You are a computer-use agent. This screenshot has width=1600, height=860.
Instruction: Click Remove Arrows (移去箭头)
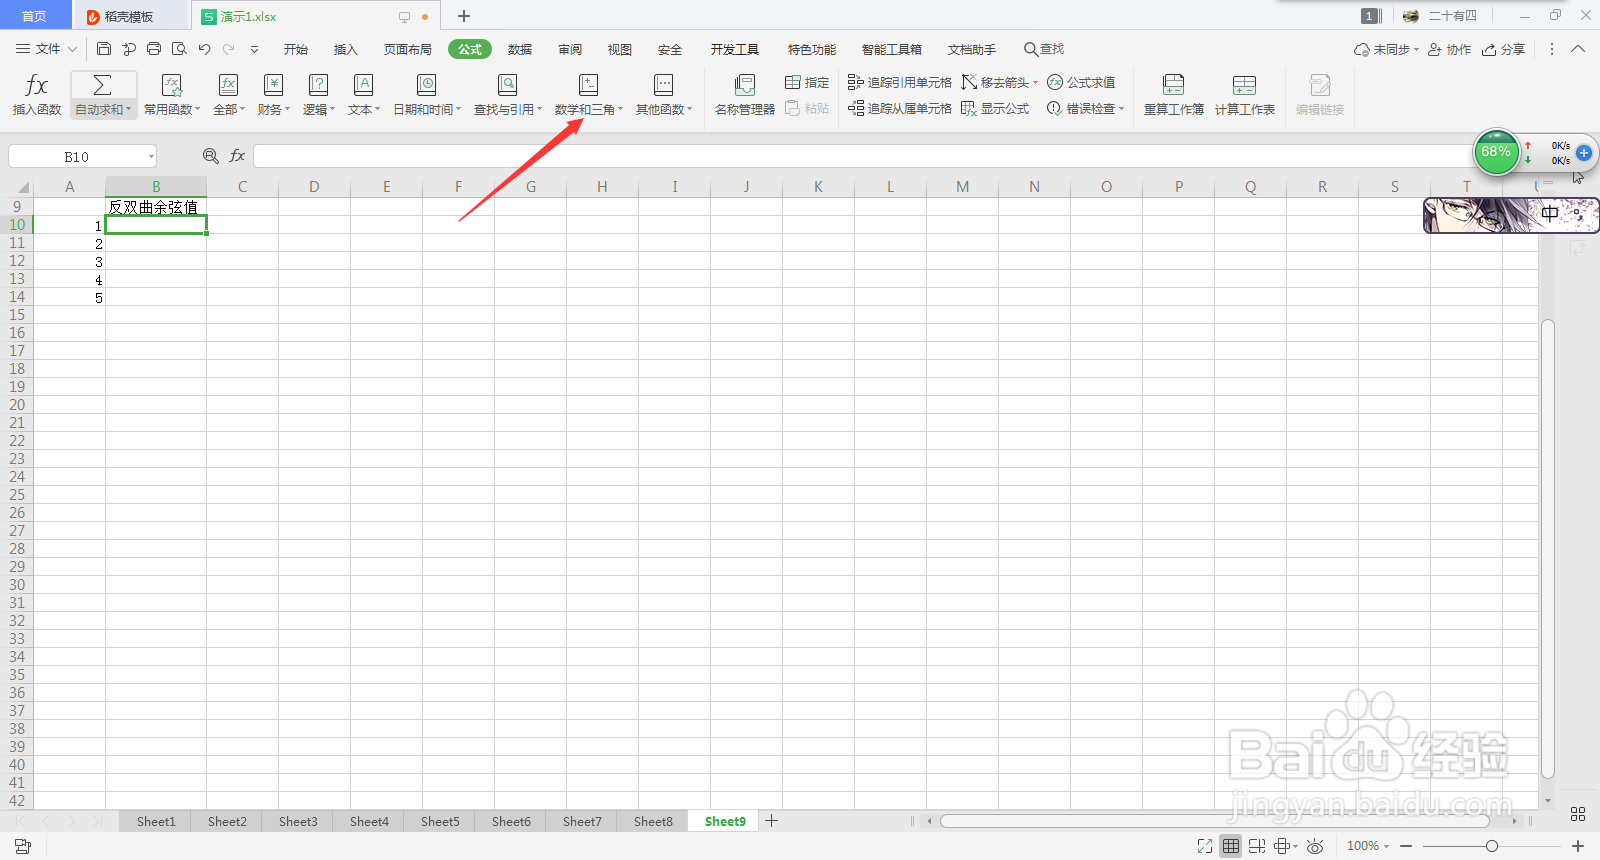999,82
